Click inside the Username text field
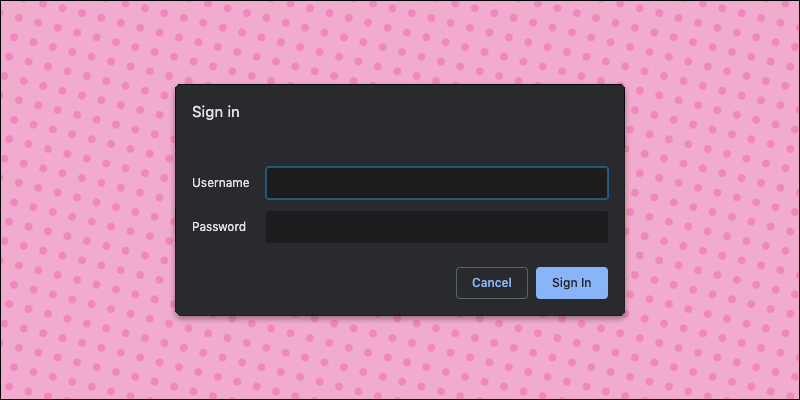This screenshot has width=800, height=400. coord(437,183)
